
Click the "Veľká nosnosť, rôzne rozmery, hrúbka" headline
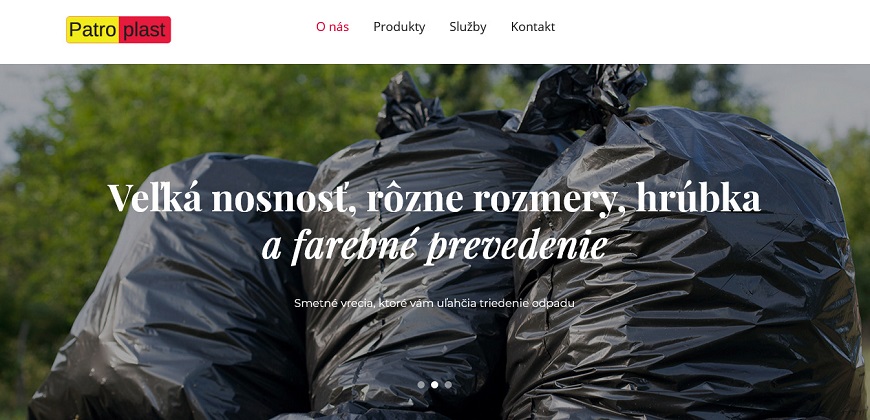[434, 198]
